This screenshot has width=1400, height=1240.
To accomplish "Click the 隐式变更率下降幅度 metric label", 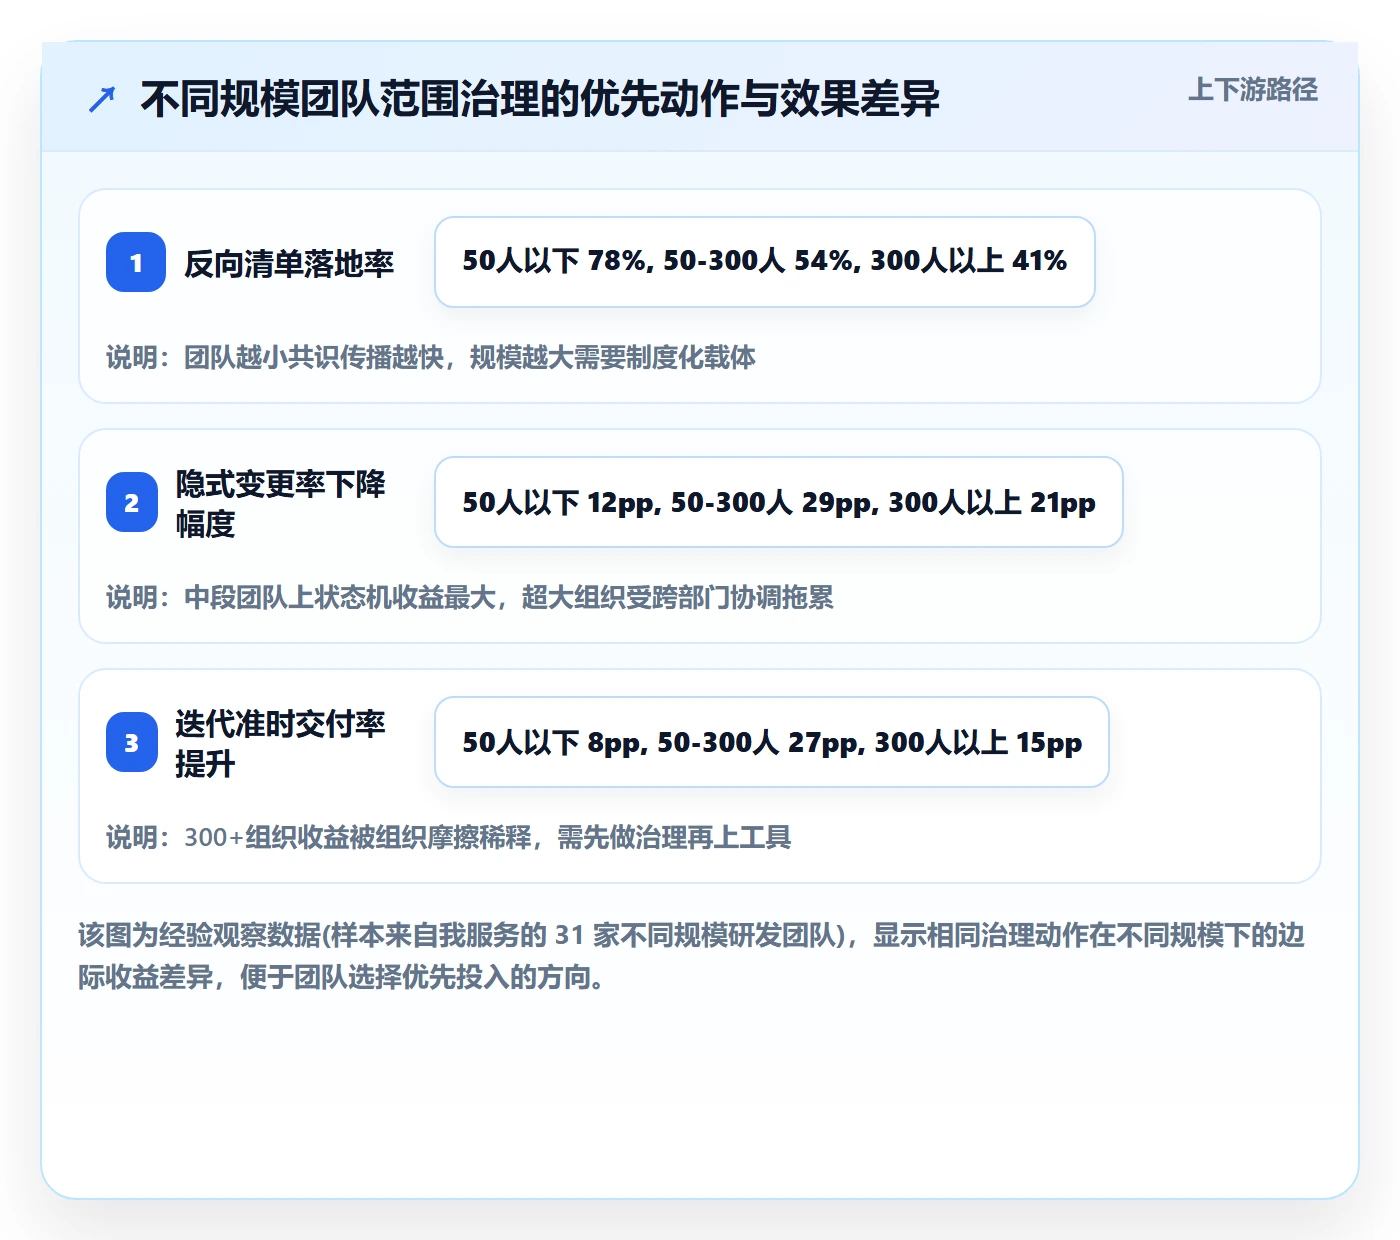I will pos(281,503).
